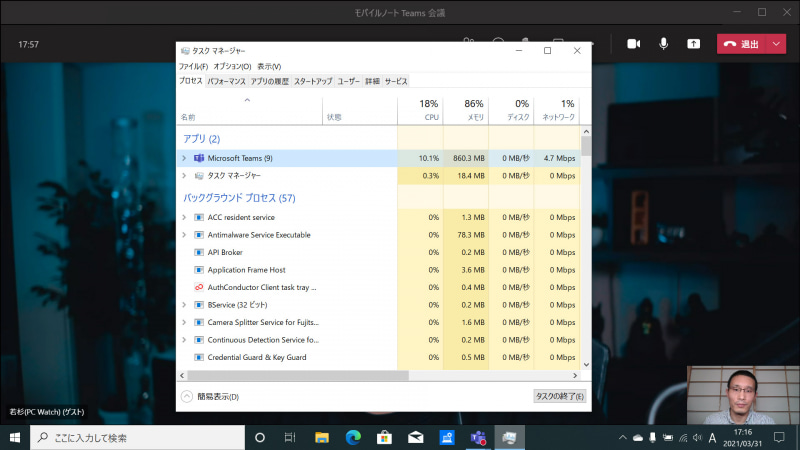Open 表示(V) menu
Screen dimensions: 800x450
point(269,66)
